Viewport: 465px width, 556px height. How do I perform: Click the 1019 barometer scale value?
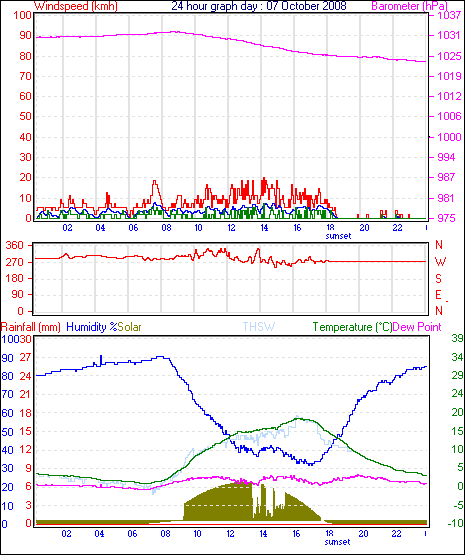pos(449,76)
